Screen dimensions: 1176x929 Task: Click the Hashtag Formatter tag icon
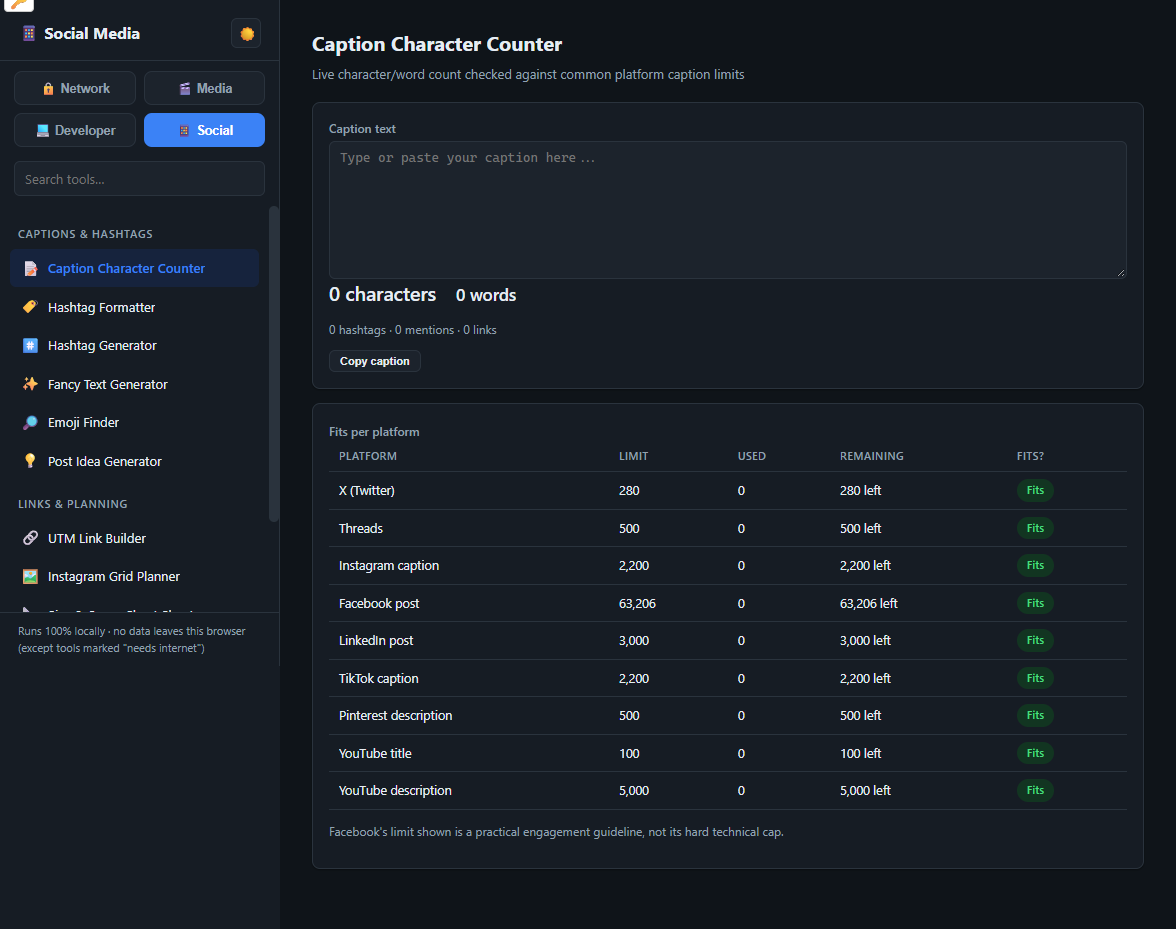coord(30,307)
